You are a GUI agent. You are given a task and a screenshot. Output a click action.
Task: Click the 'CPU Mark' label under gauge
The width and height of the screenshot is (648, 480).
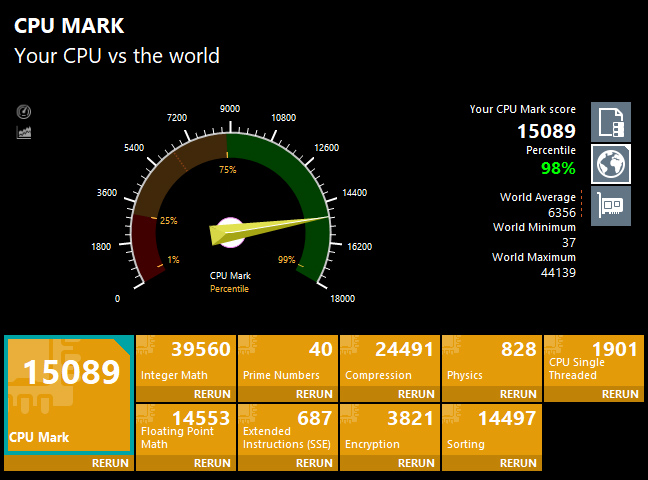click(230, 276)
